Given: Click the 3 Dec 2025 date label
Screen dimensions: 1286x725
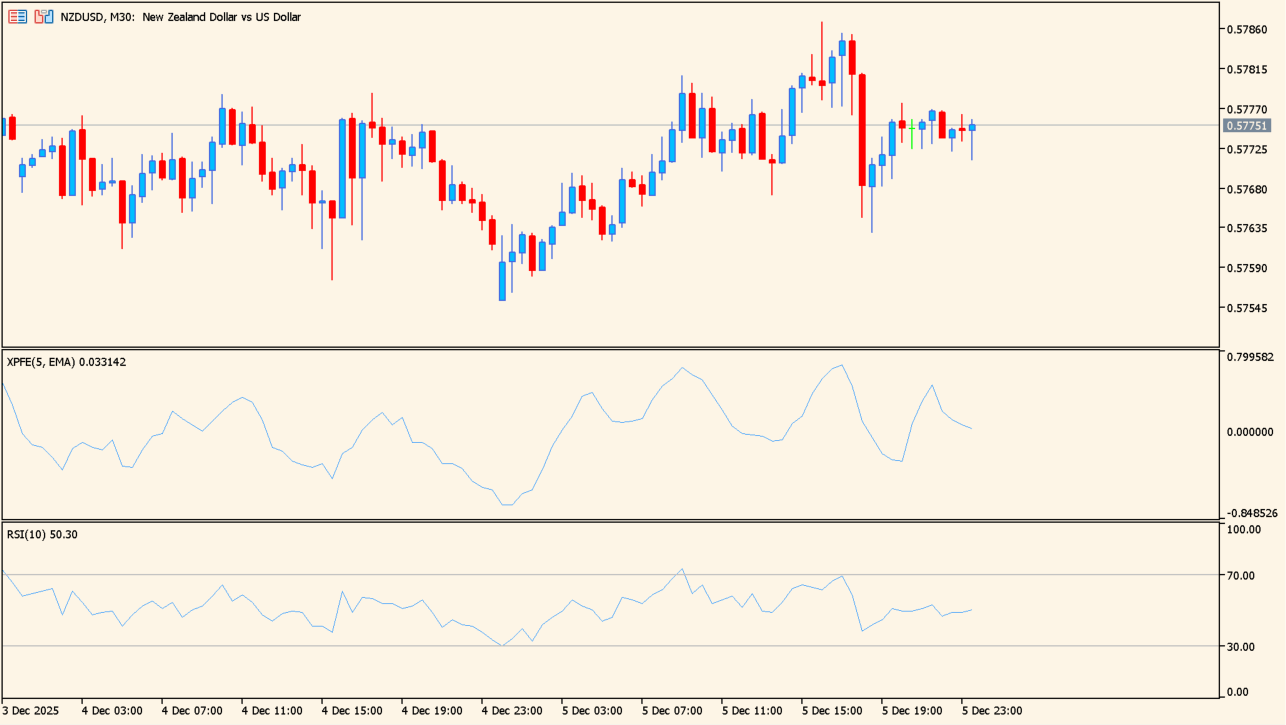Looking at the screenshot, I should pos(32,711).
